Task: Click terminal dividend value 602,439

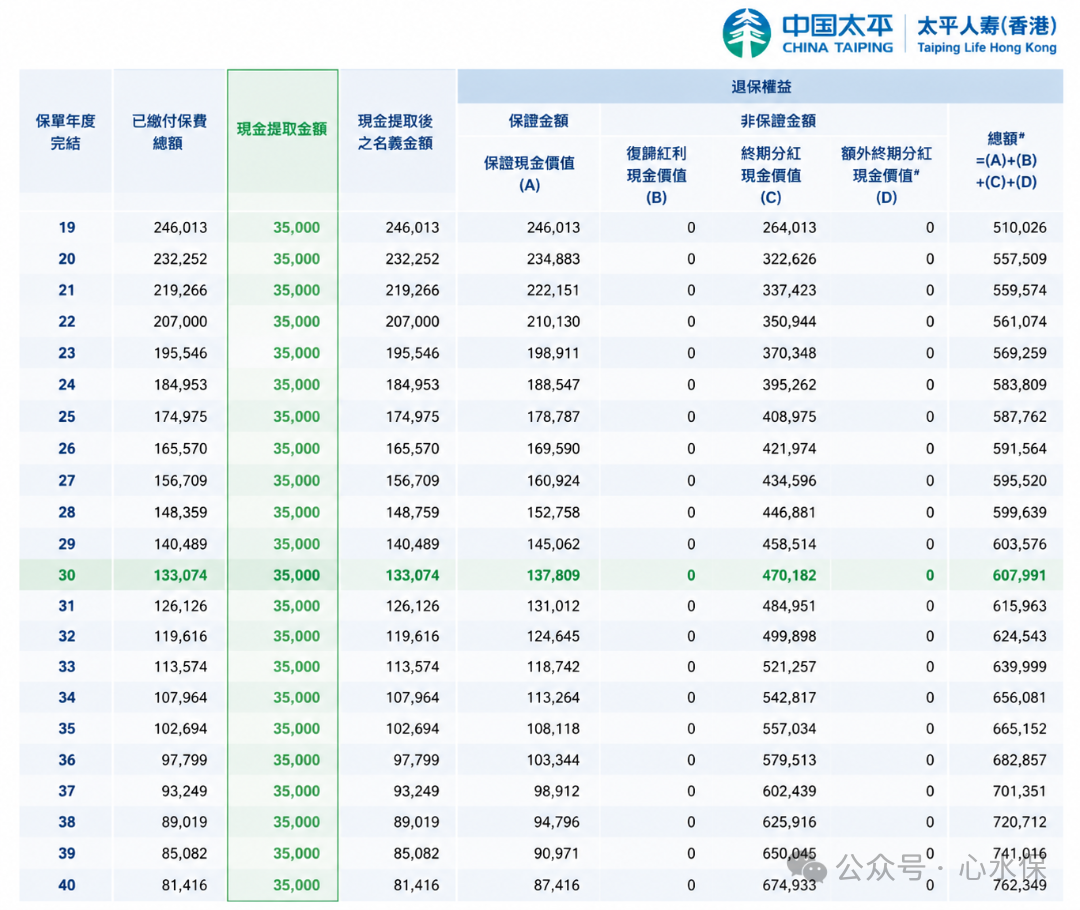Action: point(789,791)
